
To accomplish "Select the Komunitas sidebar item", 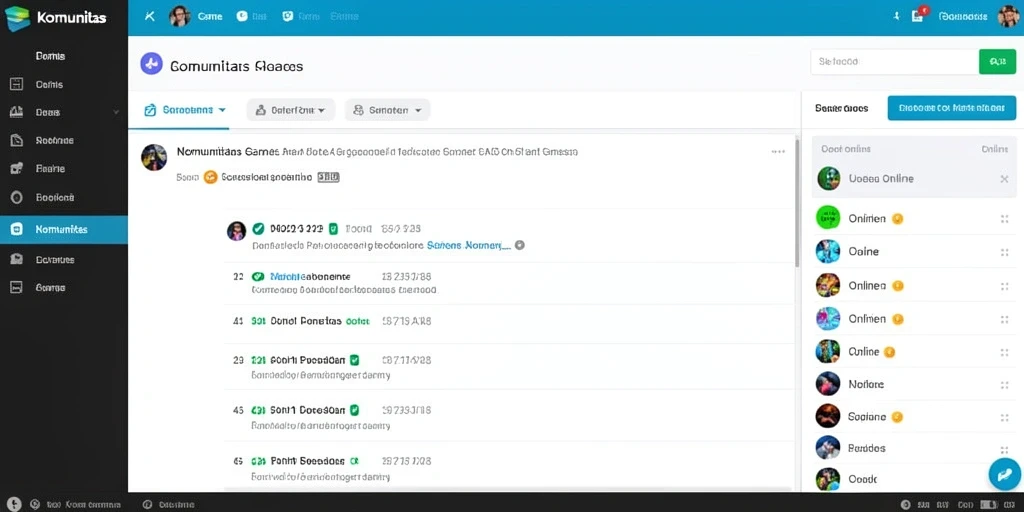I will point(64,229).
